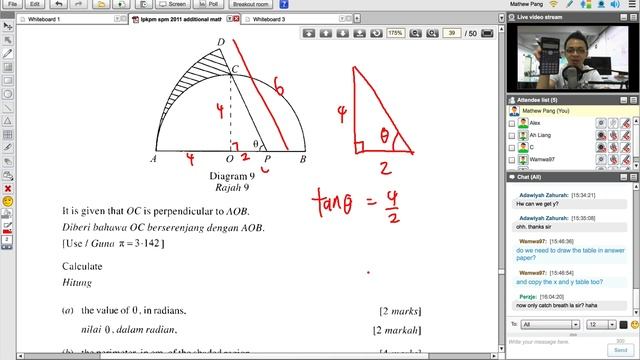Image resolution: width=640 pixels, height=360 pixels.
Task: Open the smiley emoticon stamp tool
Action: pos(7,201)
